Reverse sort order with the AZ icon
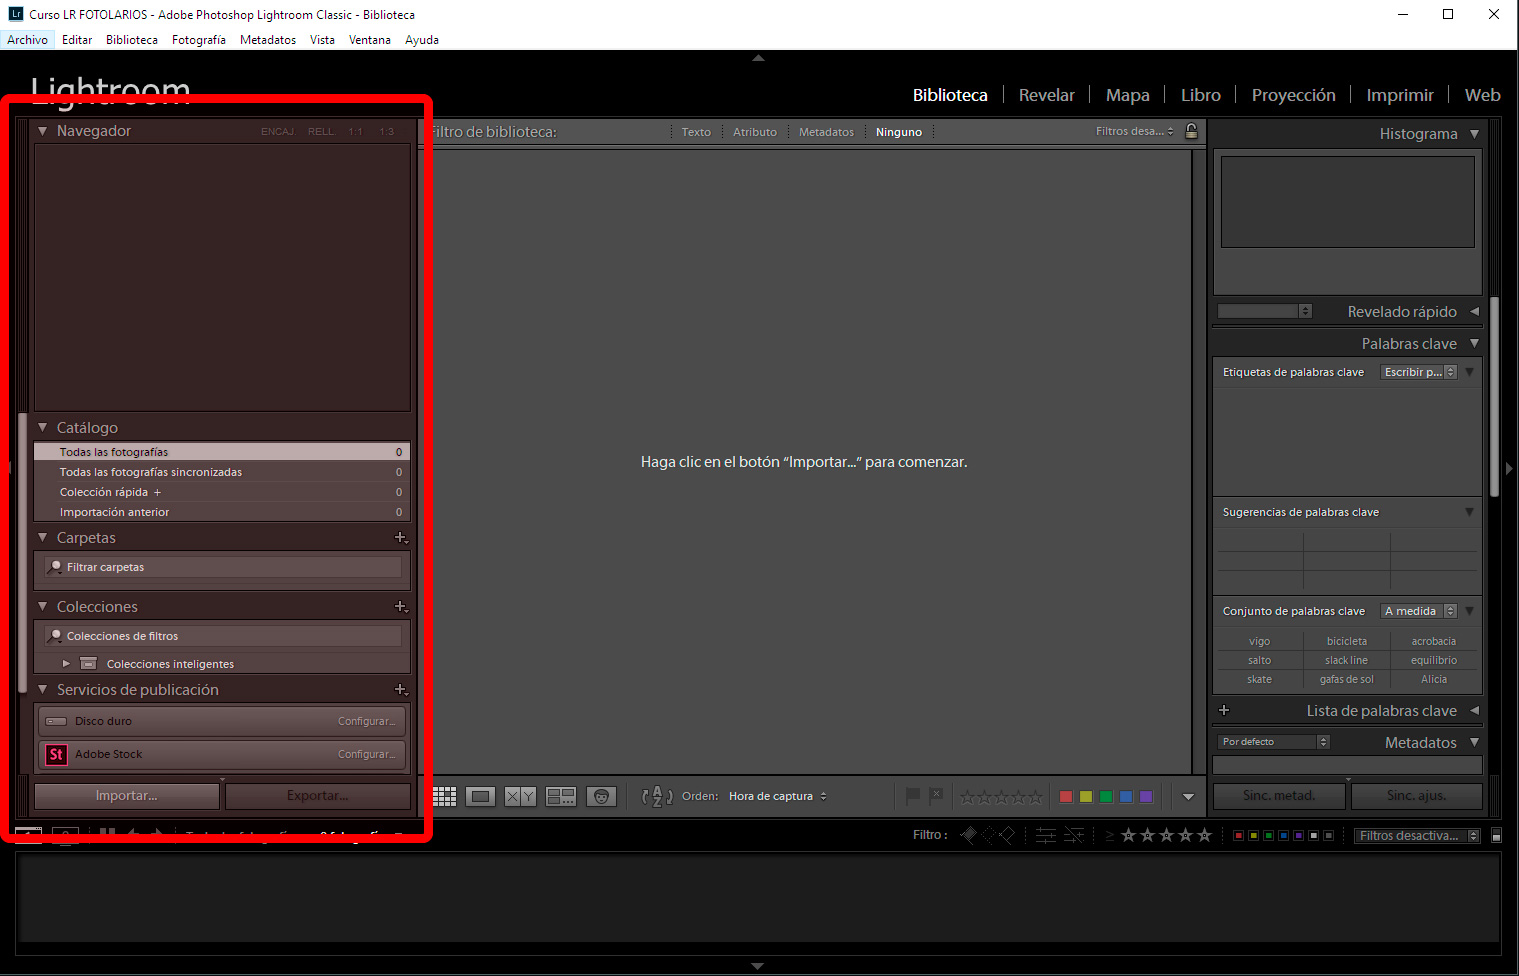Screen dimensions: 1519x976 [x=656, y=796]
